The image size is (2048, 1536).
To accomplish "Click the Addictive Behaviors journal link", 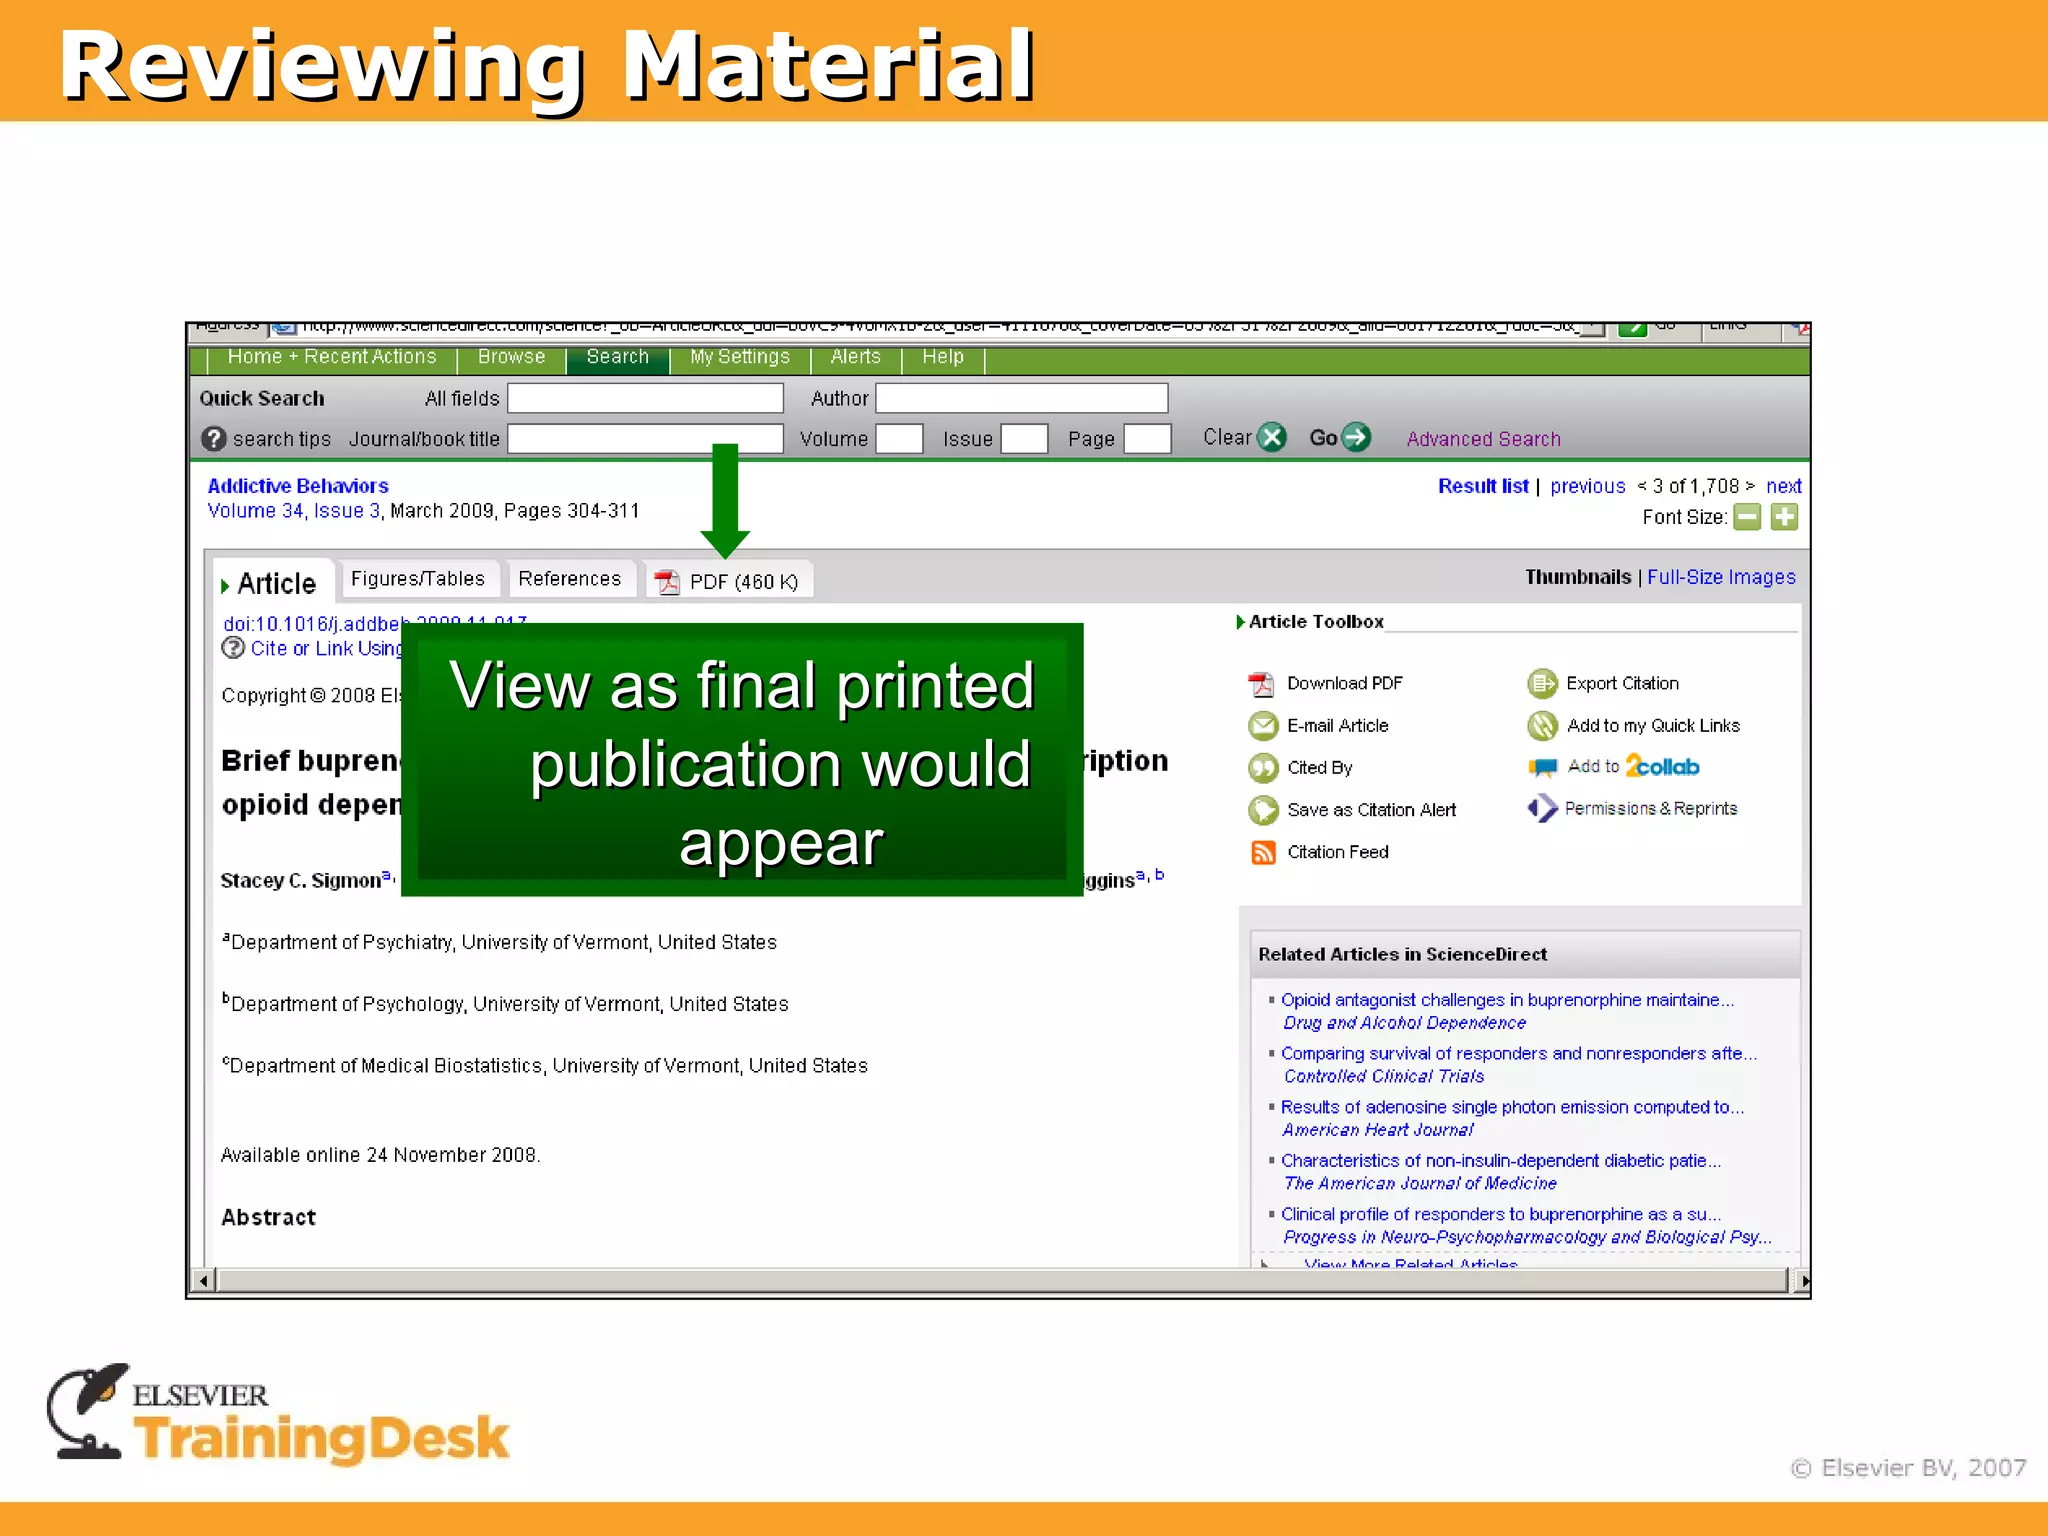I will click(298, 486).
